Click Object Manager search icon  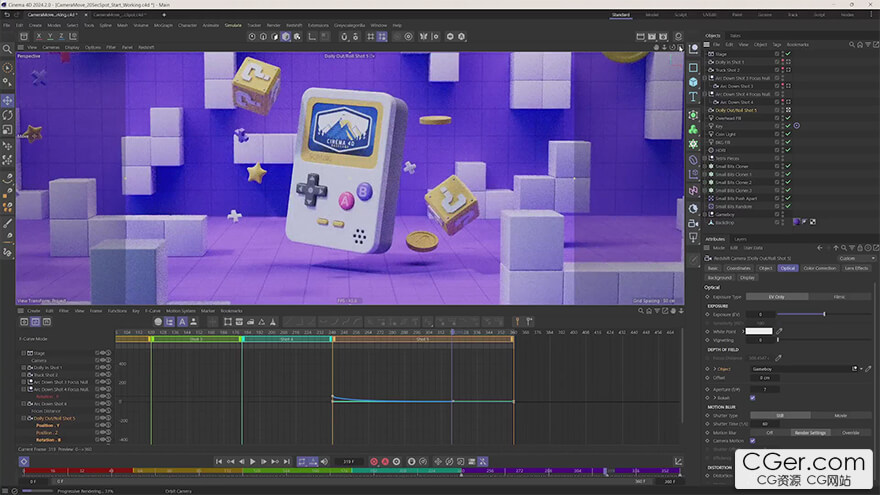point(852,44)
